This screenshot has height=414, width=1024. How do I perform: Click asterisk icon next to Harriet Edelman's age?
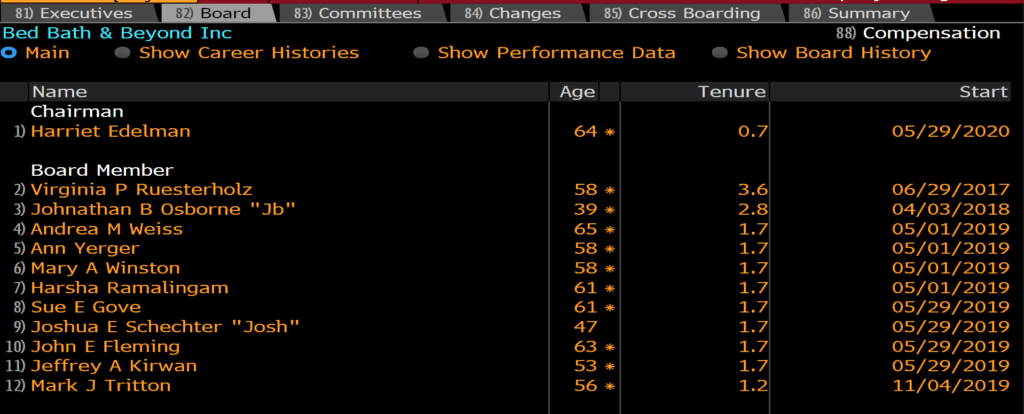click(x=610, y=132)
